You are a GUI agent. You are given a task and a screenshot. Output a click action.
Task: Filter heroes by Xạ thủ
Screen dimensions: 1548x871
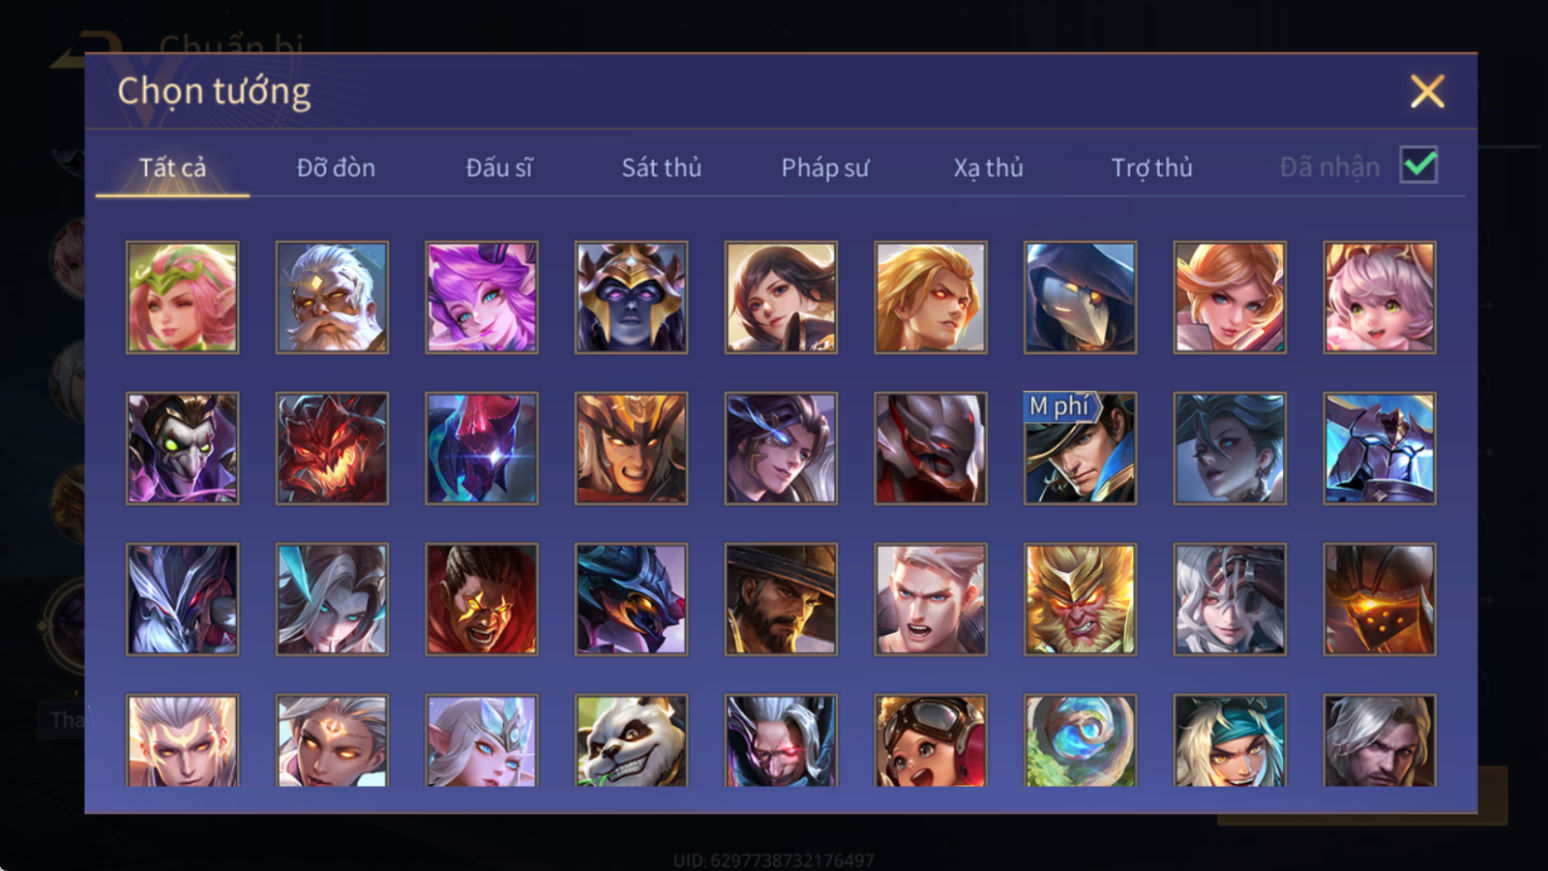point(988,168)
